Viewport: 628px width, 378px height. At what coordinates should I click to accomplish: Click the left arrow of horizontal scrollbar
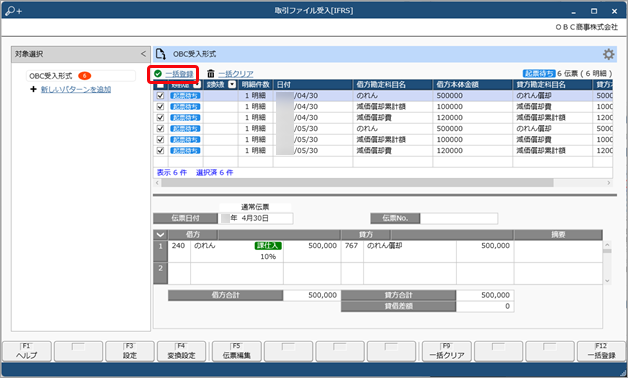pyautogui.click(x=157, y=183)
